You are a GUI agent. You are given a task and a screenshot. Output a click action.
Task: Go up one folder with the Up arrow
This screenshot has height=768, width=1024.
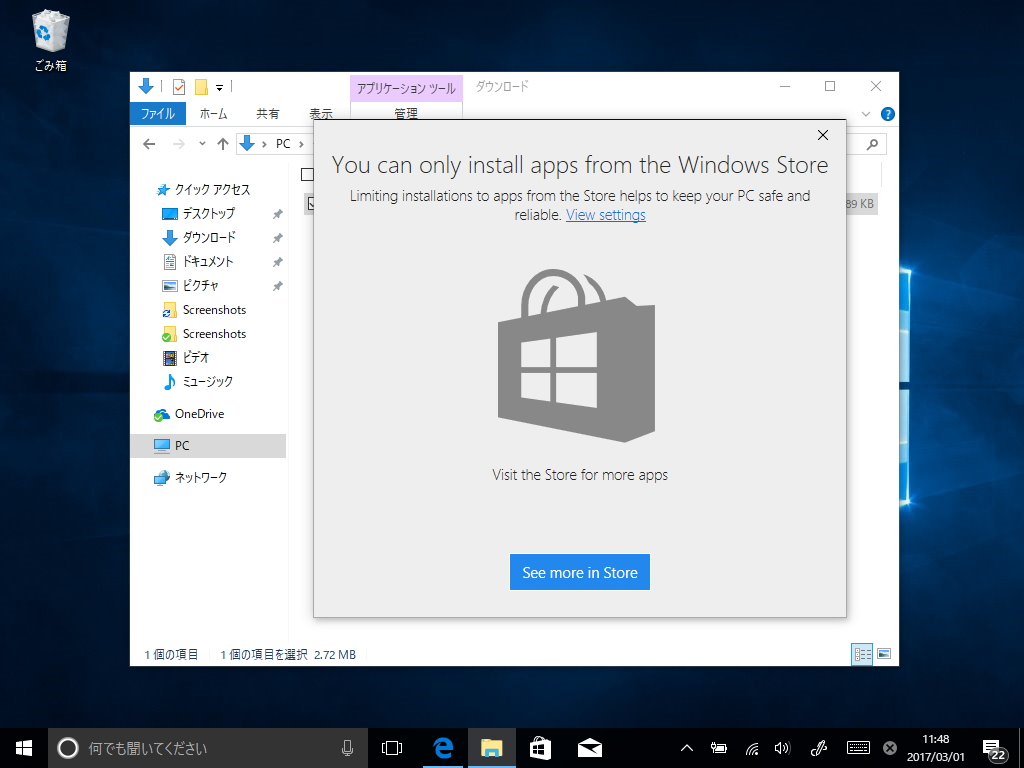(x=223, y=144)
